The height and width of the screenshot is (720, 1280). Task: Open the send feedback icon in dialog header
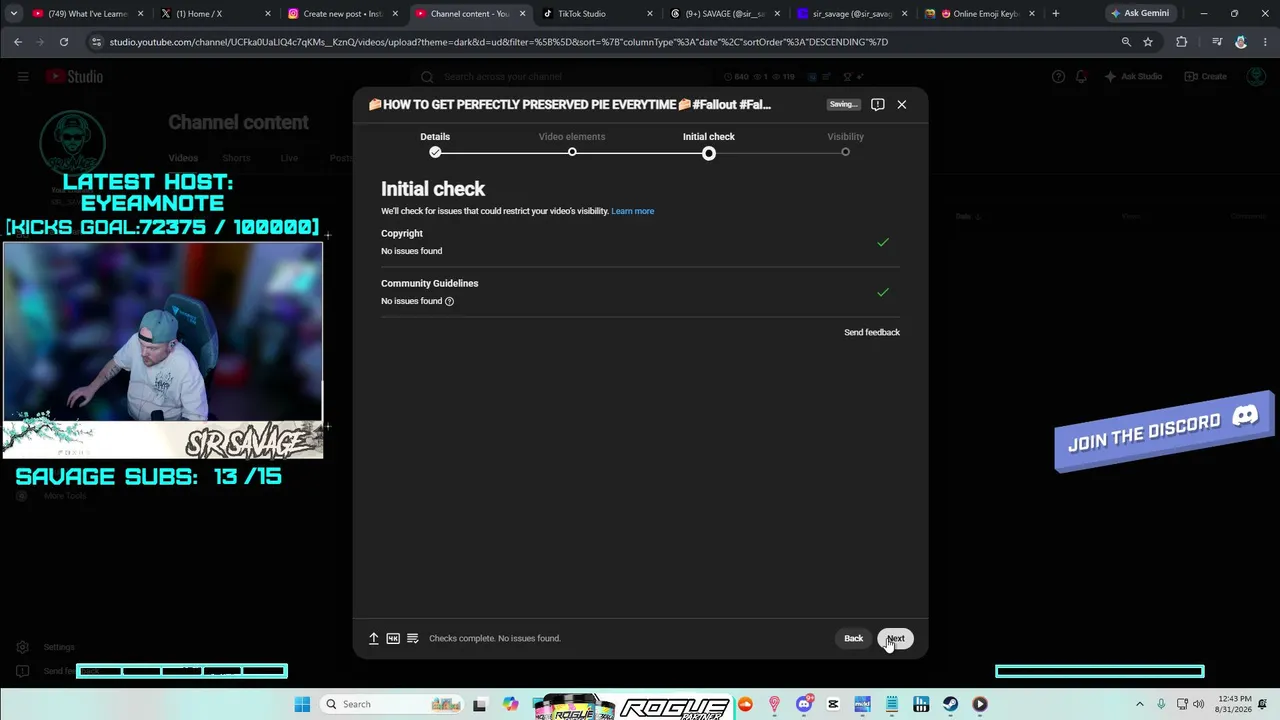coord(877,104)
